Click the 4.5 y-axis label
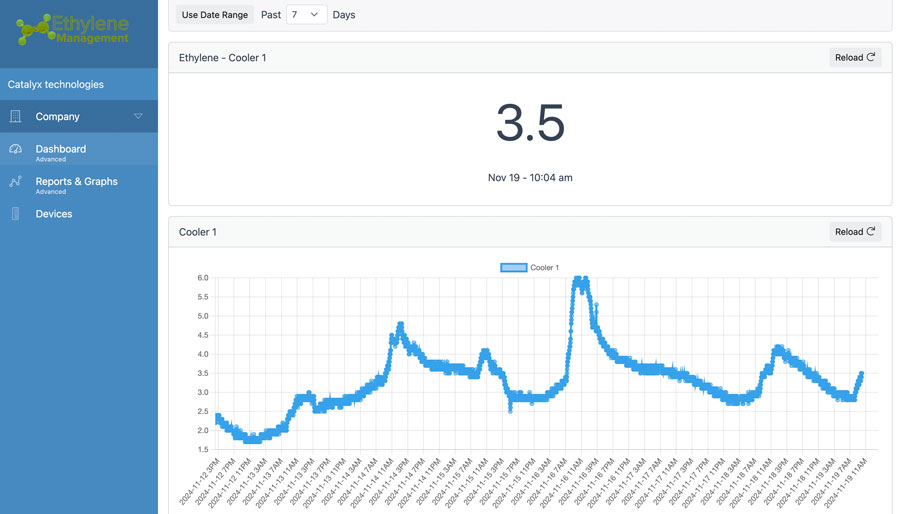 tap(203, 335)
